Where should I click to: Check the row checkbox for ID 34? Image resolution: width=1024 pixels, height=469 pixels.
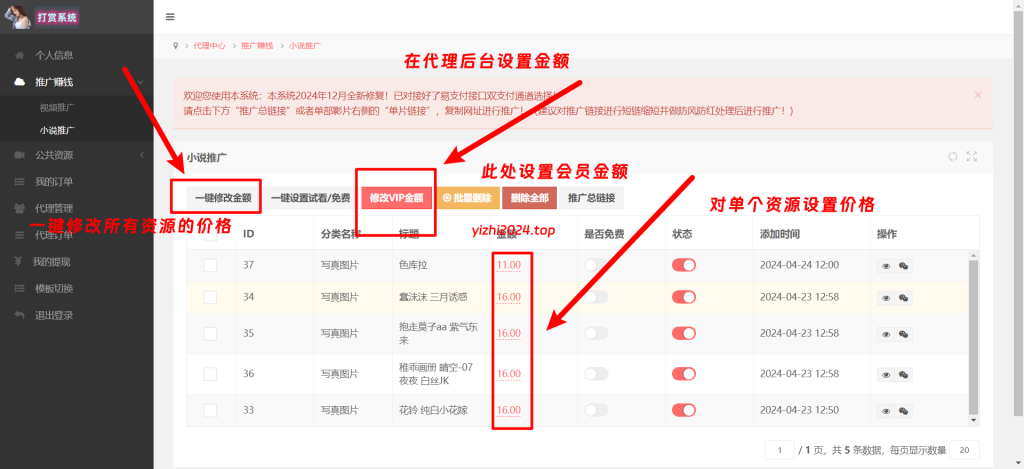pyautogui.click(x=210, y=297)
